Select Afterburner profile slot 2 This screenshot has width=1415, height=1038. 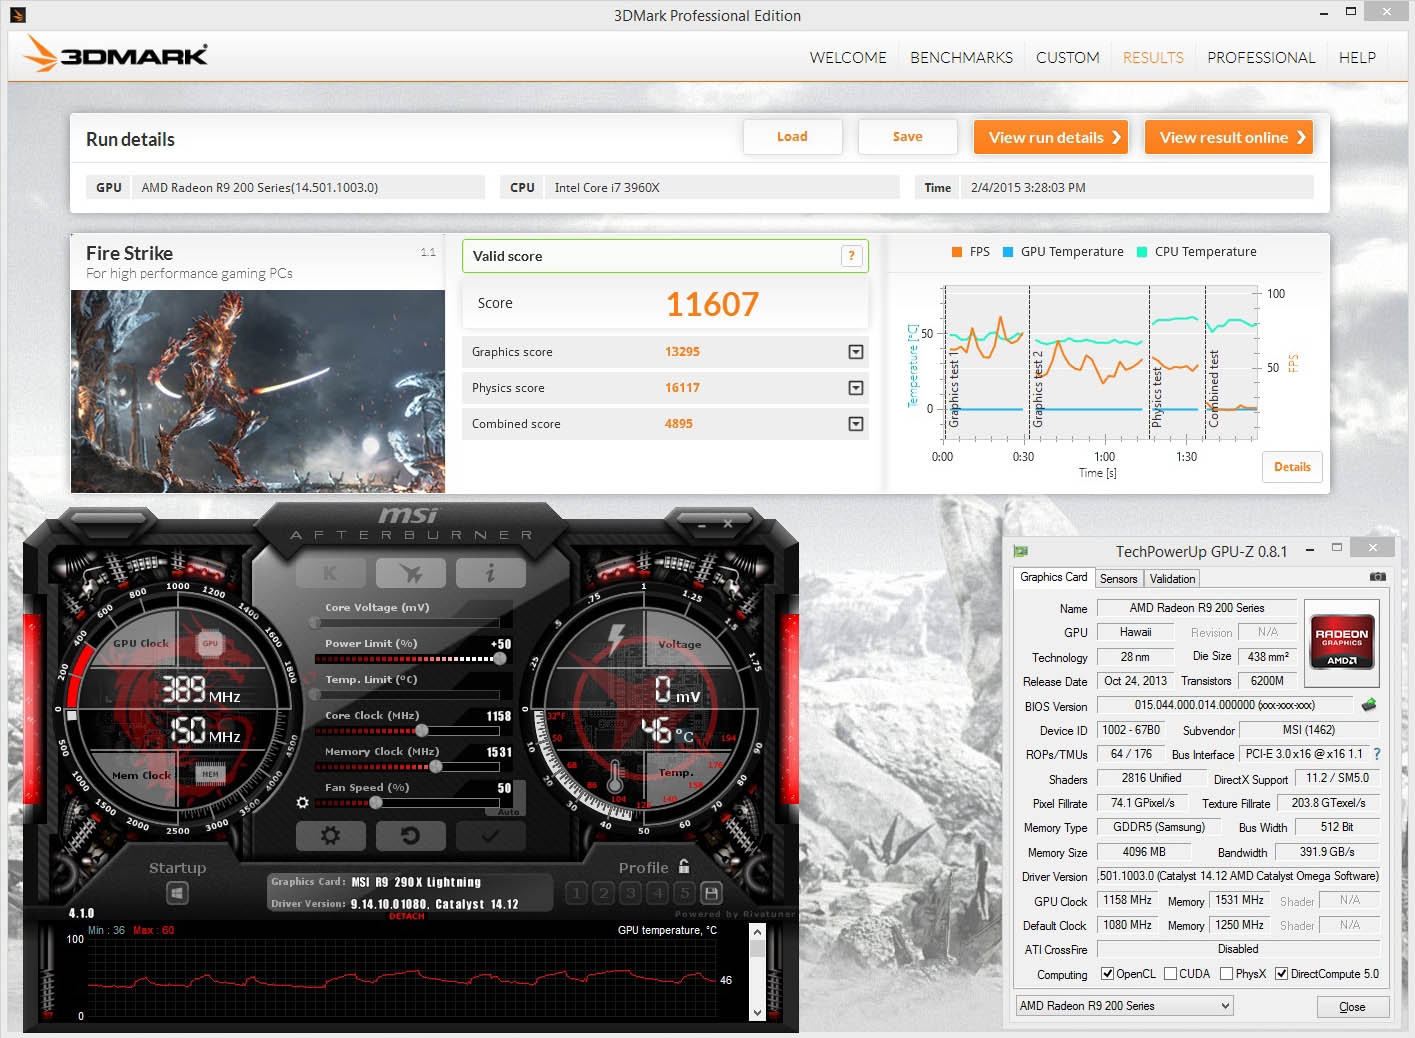603,893
